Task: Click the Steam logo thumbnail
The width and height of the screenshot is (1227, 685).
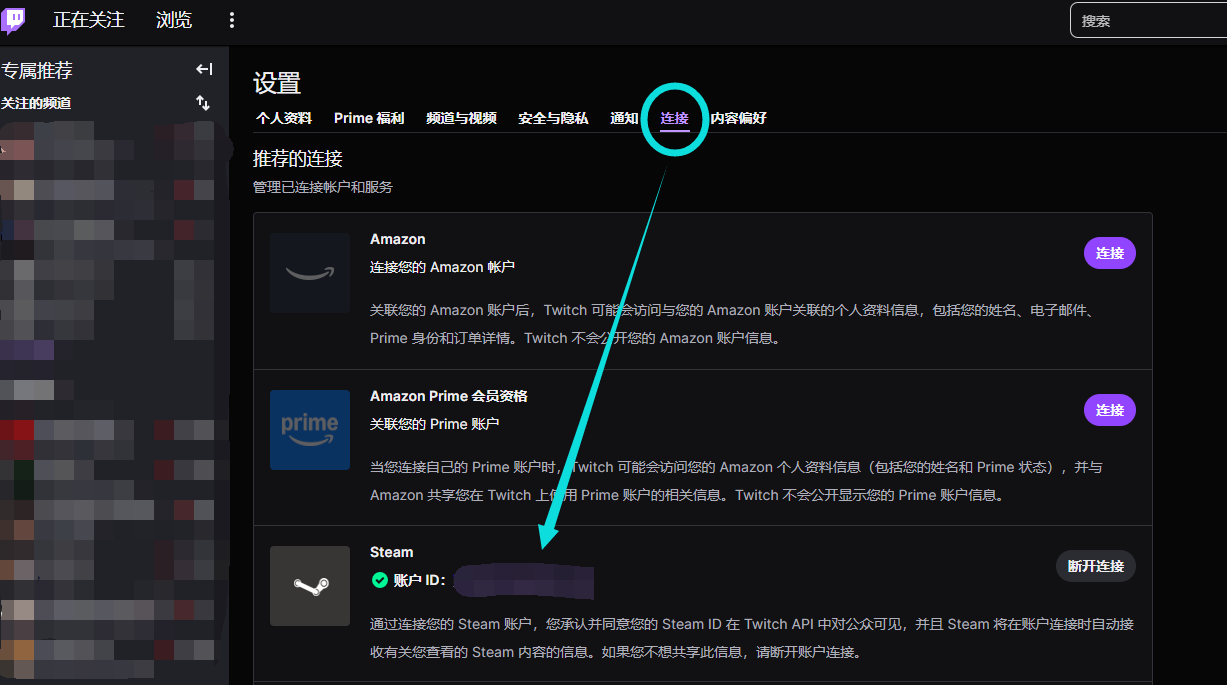Action: click(x=310, y=586)
